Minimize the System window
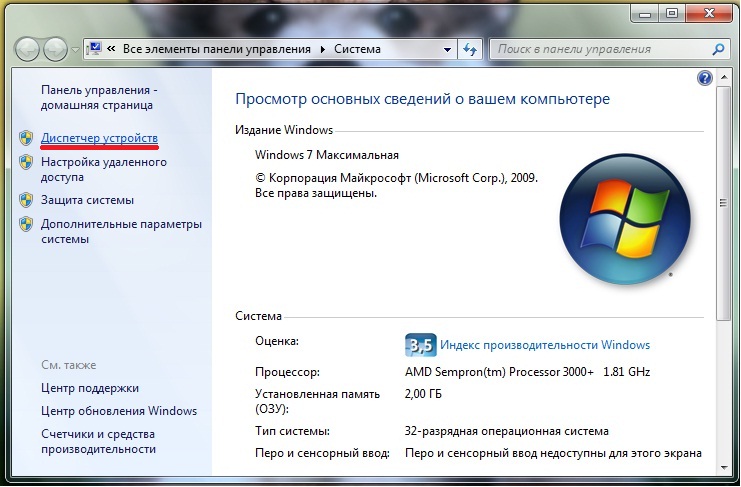 point(645,14)
